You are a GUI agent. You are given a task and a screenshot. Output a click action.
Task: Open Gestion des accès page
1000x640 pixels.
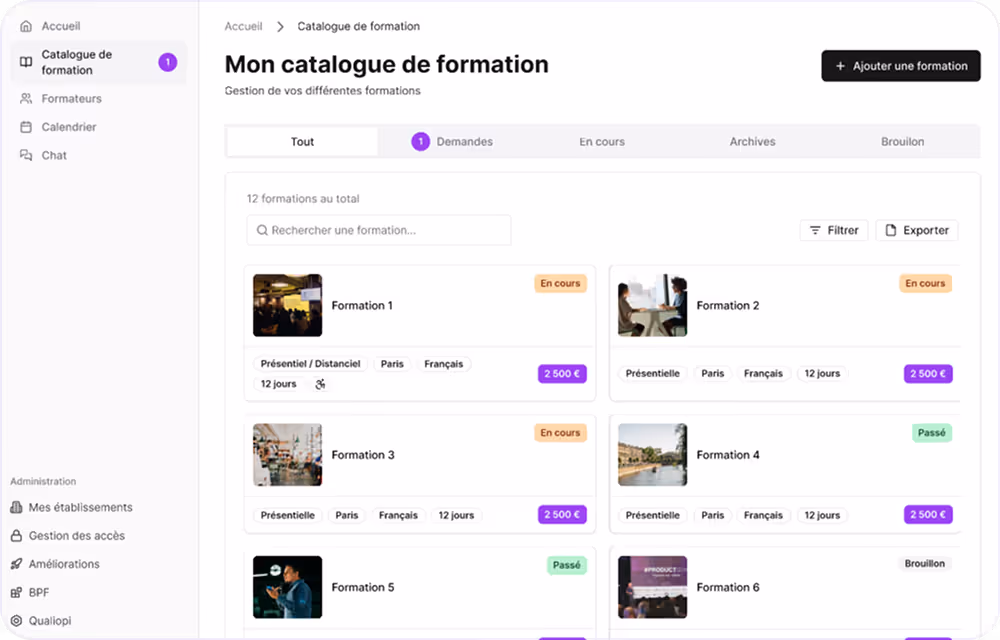(x=68, y=535)
